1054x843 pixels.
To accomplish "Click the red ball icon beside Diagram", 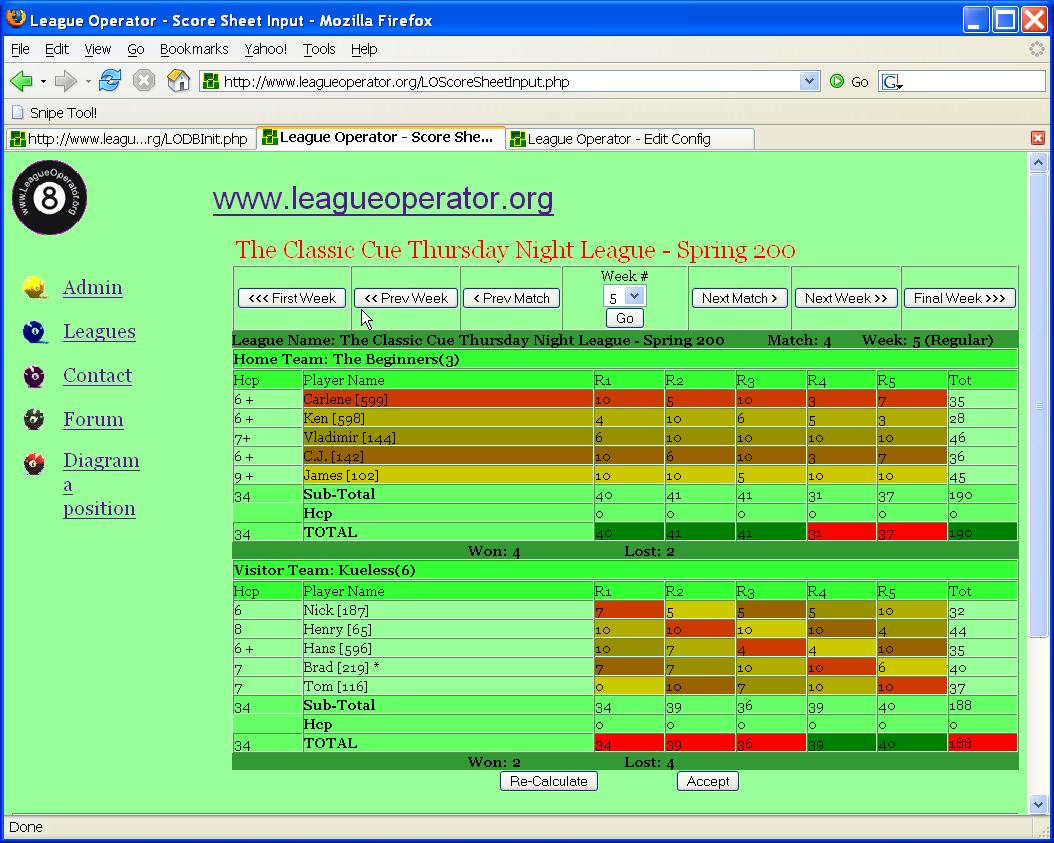I will click(x=35, y=464).
